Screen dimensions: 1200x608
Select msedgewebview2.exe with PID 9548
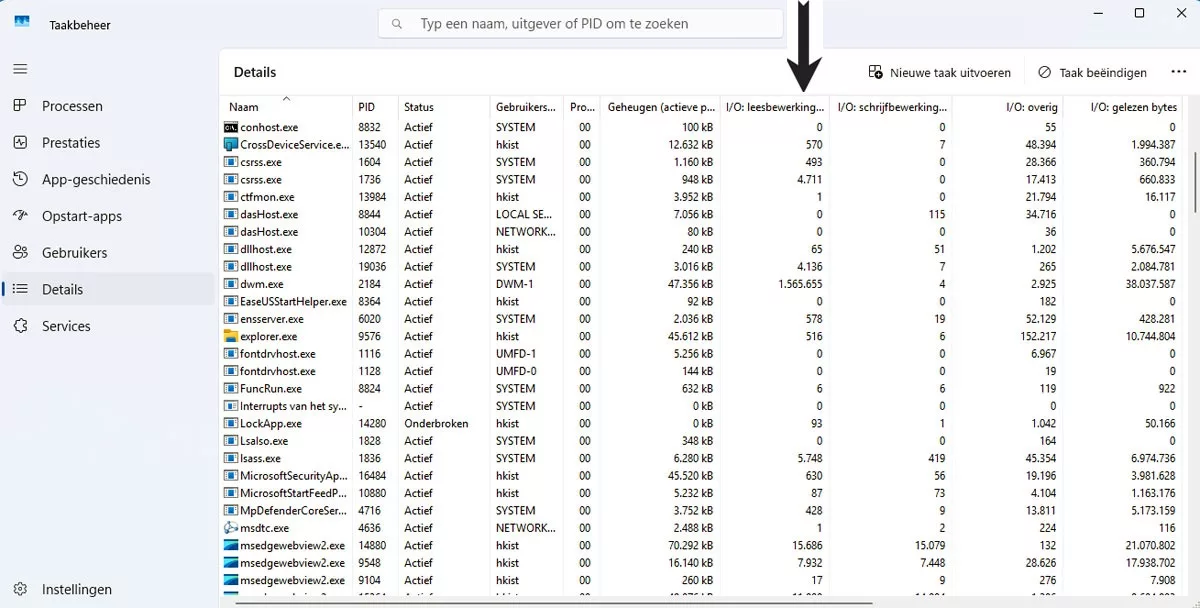[700, 562]
